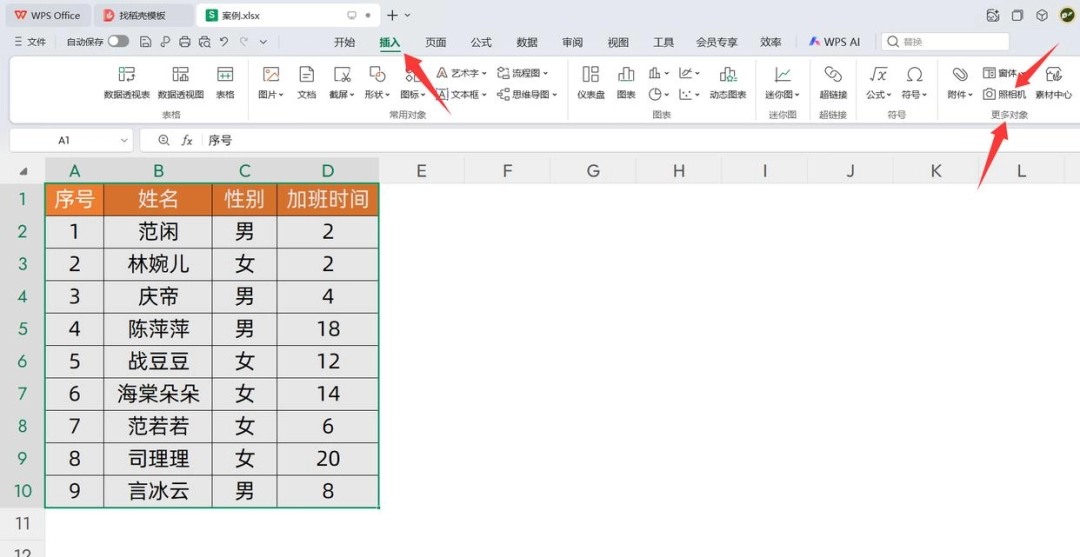Click the print preview icon
Screen dimensions: 1080x557
tap(205, 42)
